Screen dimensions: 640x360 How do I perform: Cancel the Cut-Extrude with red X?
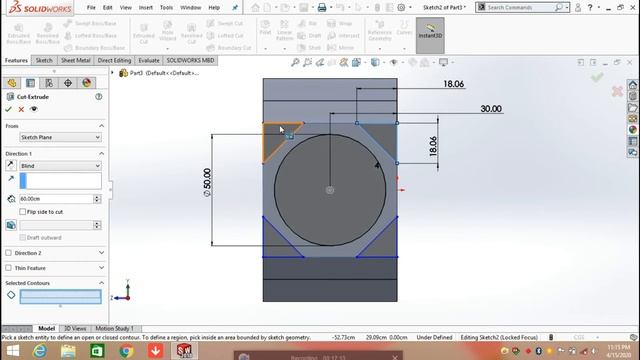[21, 109]
